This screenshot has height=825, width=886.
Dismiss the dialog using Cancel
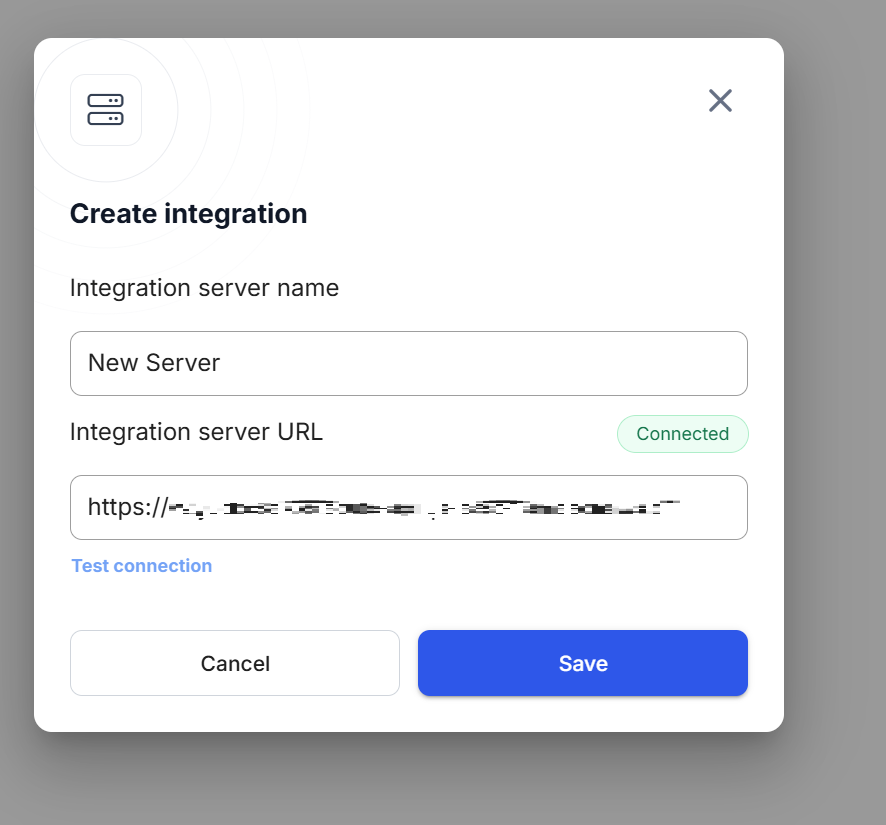click(235, 663)
